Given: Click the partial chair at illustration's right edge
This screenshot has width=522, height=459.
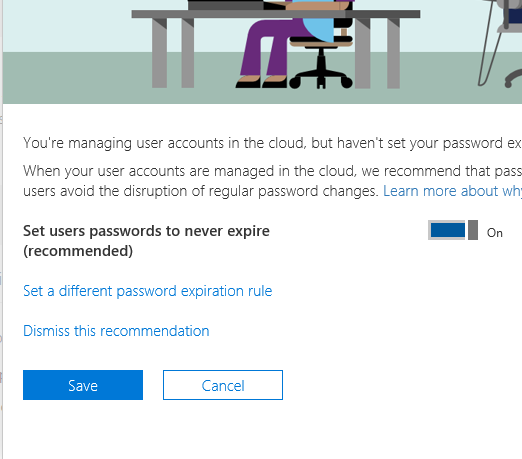Looking at the screenshot, I should click(x=500, y=43).
